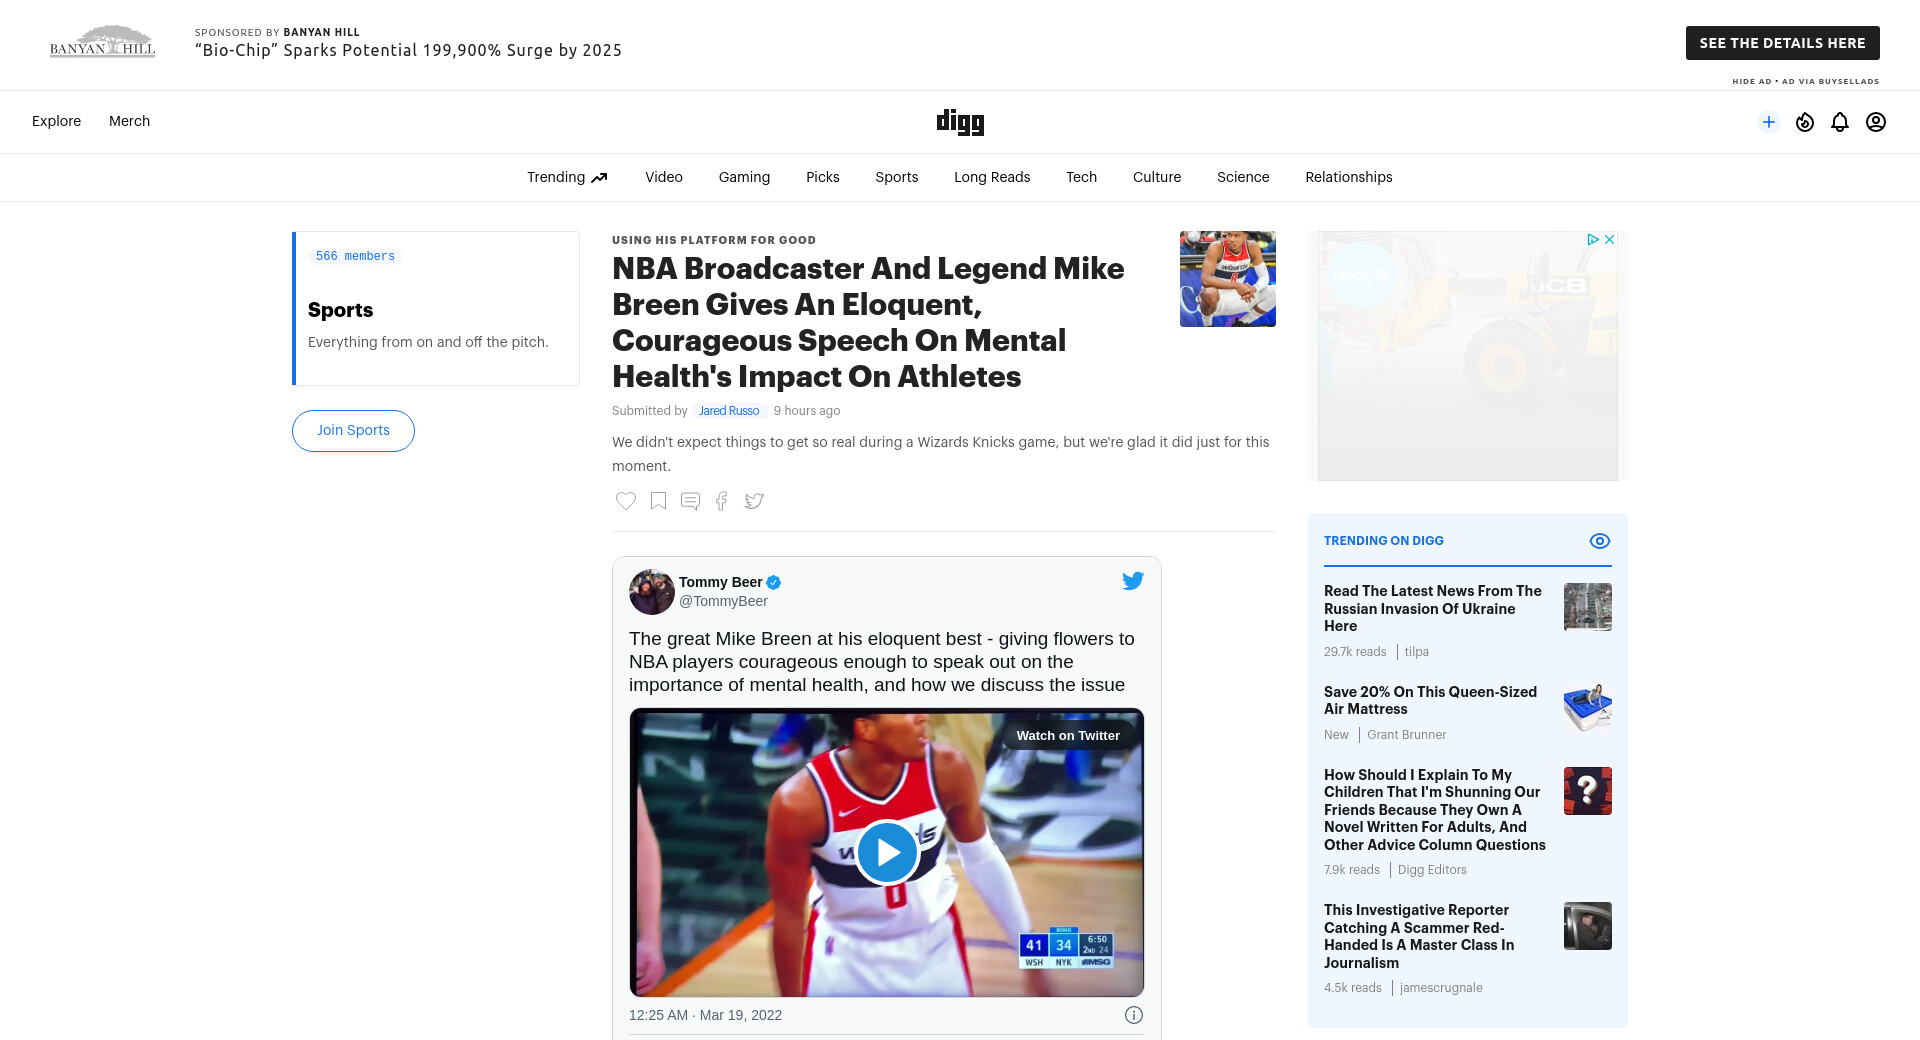Viewport: 1920px width, 1040px height.
Task: Open the article comments icon
Action: [690, 501]
